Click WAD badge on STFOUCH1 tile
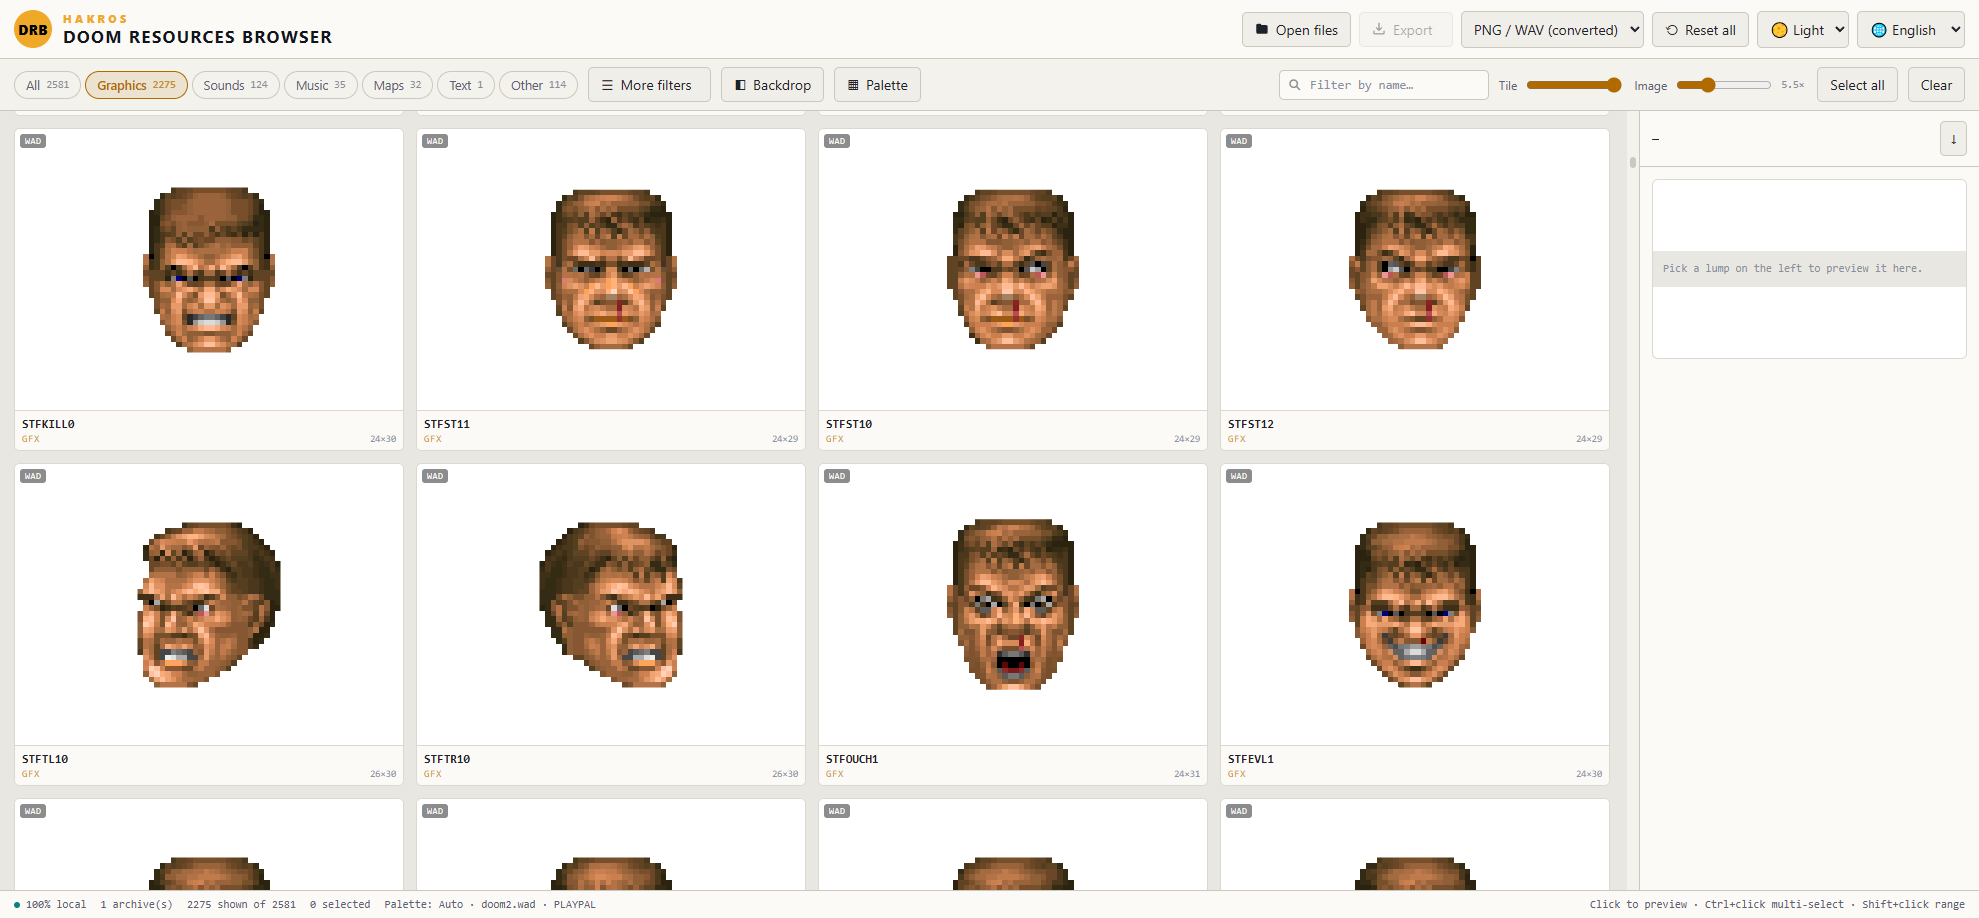The width and height of the screenshot is (1979, 918). (x=837, y=476)
